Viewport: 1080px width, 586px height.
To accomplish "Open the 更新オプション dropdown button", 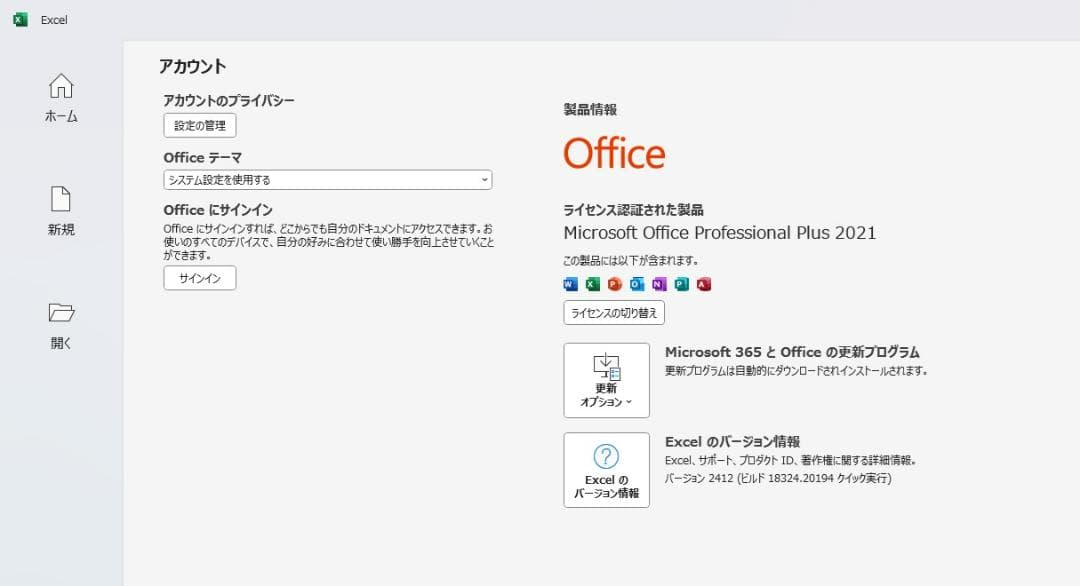I will [606, 380].
